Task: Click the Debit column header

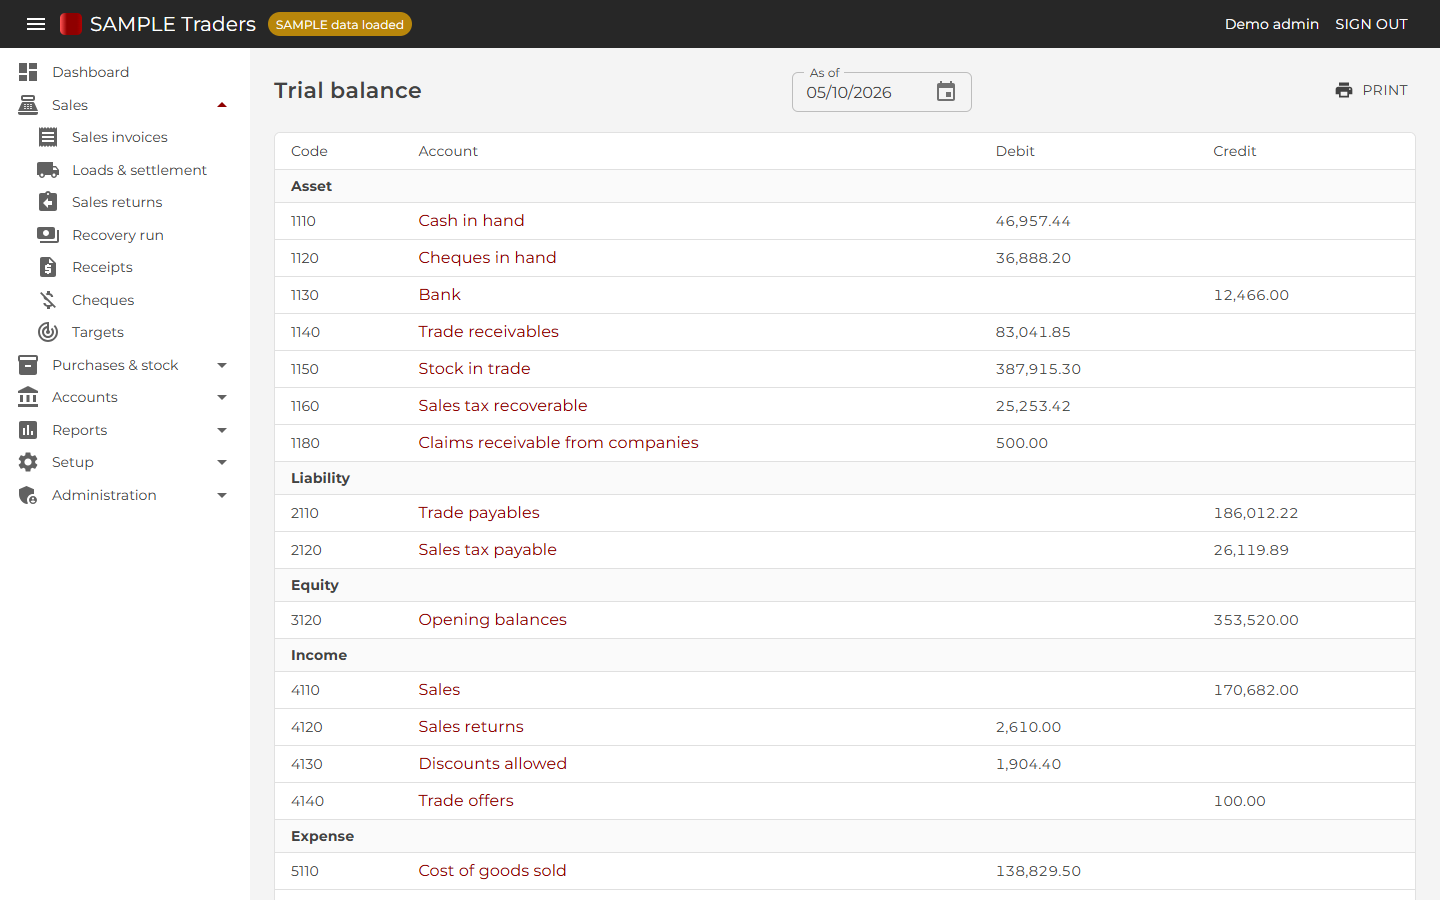Action: point(1015,151)
